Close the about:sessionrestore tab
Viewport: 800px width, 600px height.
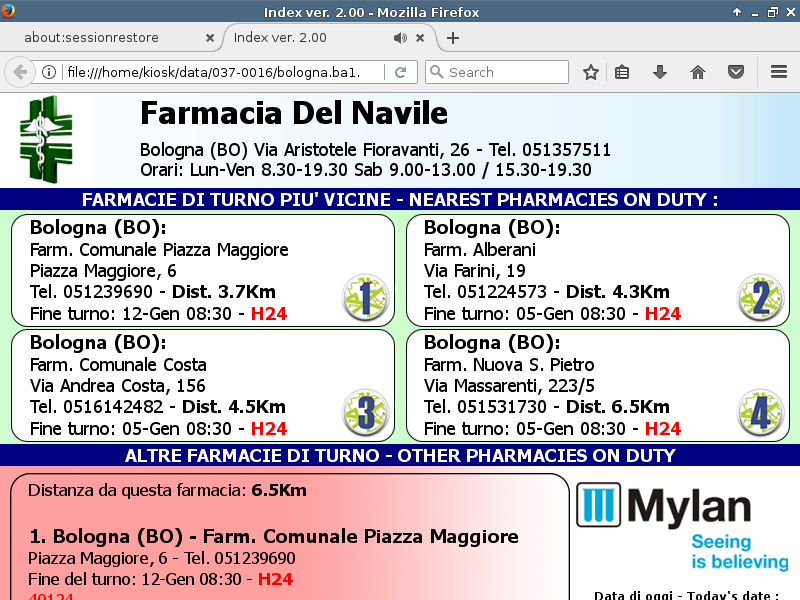pos(210,38)
